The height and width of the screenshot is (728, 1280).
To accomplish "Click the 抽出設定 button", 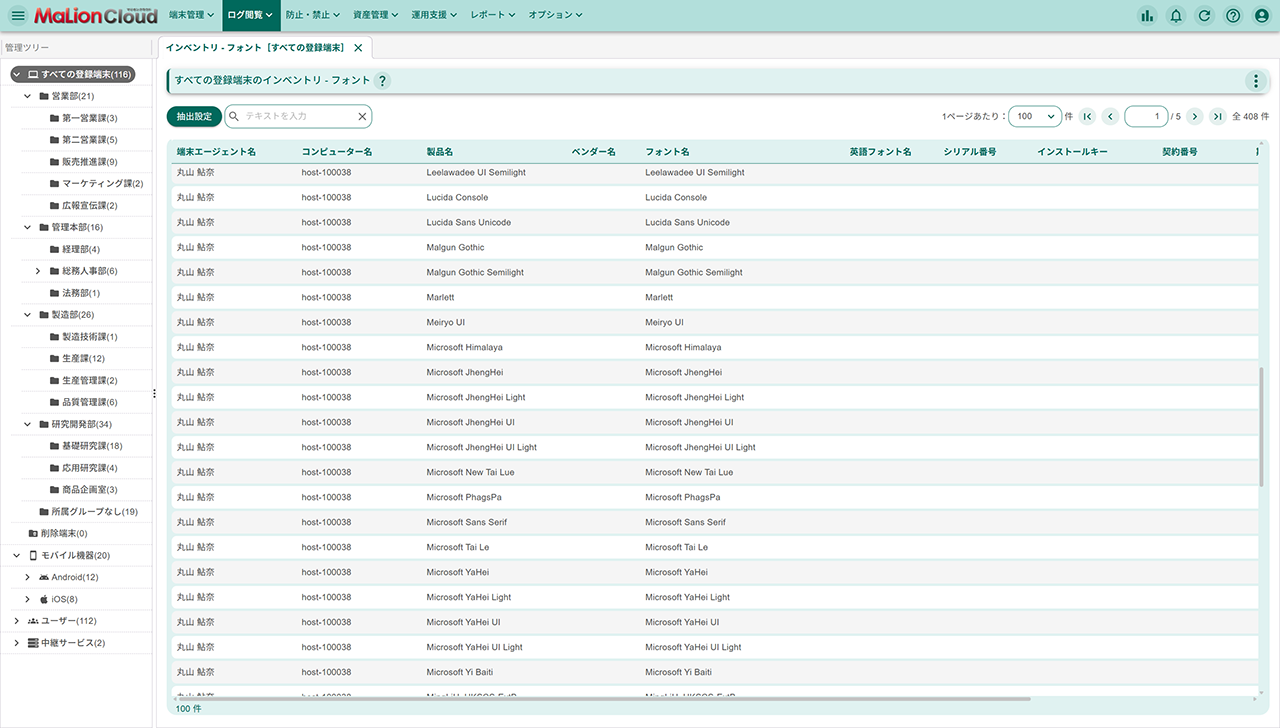I will click(x=194, y=117).
